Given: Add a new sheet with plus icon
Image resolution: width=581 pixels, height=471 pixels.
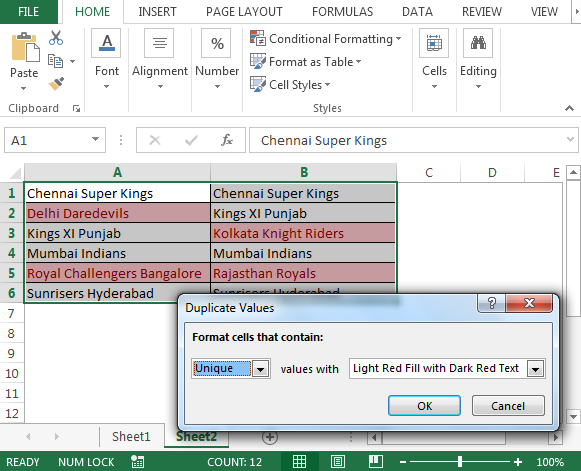Looking at the screenshot, I should (x=270, y=437).
